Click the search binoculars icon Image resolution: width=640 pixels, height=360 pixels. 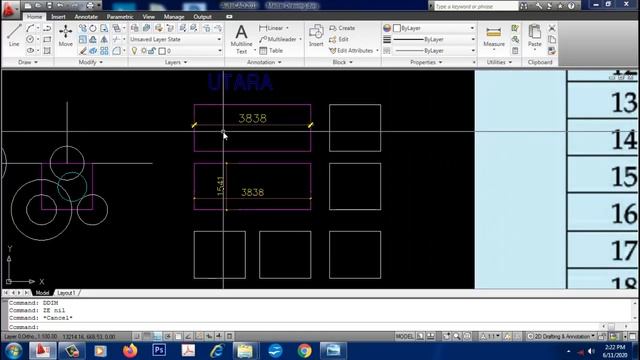pos(524,6)
